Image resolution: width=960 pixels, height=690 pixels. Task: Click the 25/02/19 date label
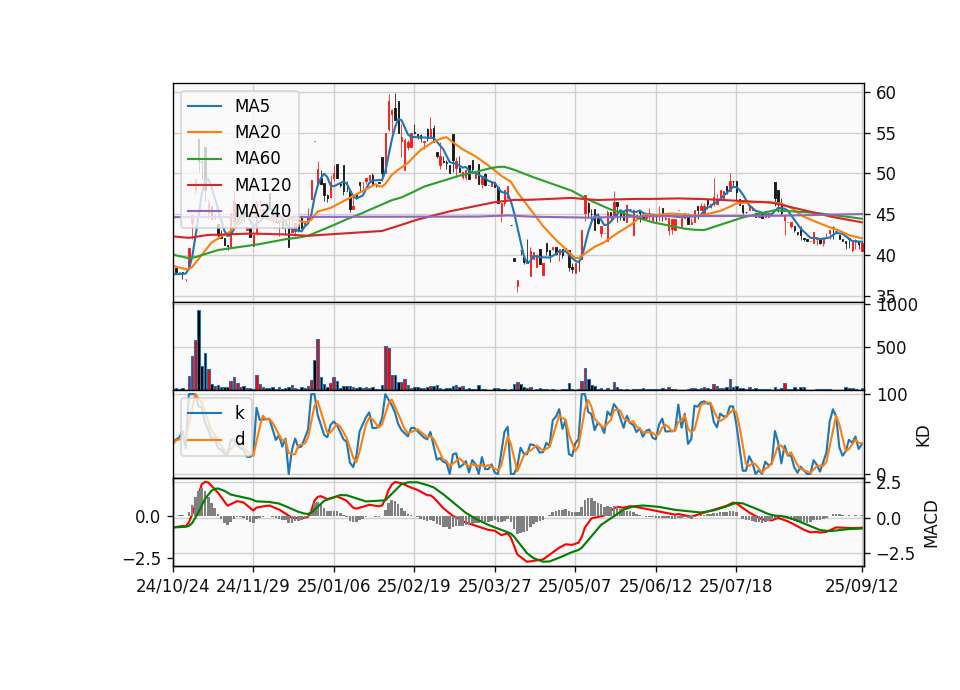(x=414, y=586)
